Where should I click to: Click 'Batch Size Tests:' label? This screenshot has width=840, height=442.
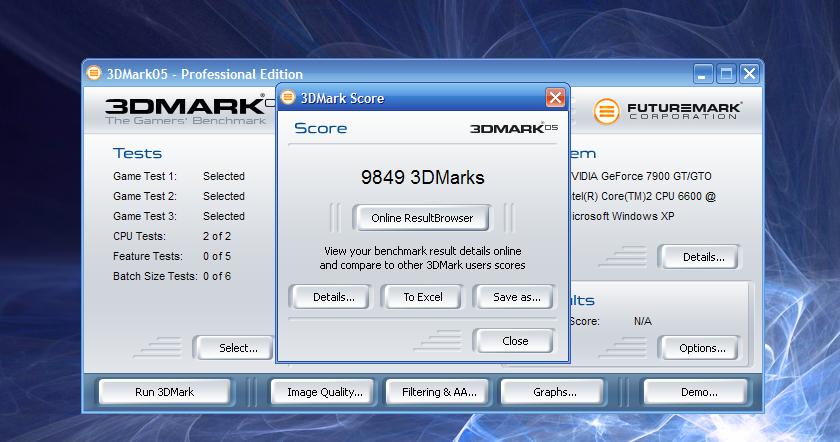(155, 276)
